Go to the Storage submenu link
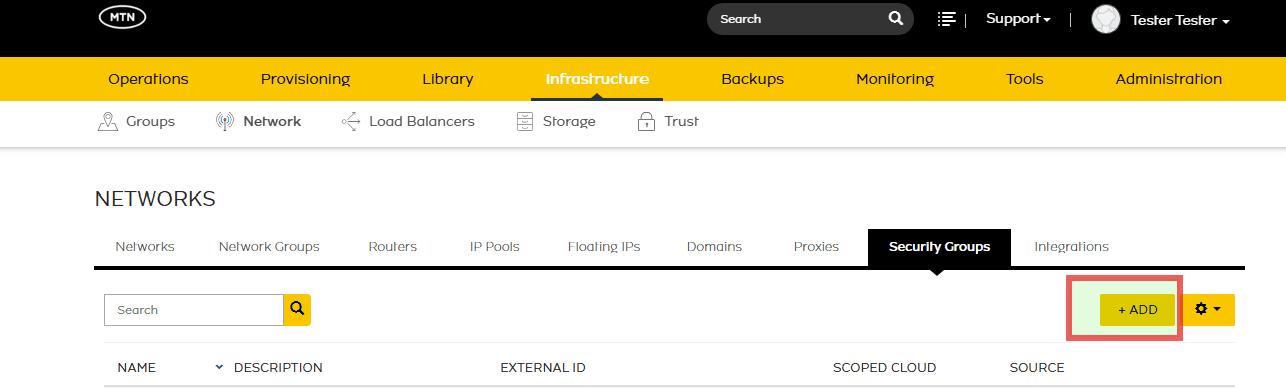This screenshot has height=388, width=1286. point(569,122)
